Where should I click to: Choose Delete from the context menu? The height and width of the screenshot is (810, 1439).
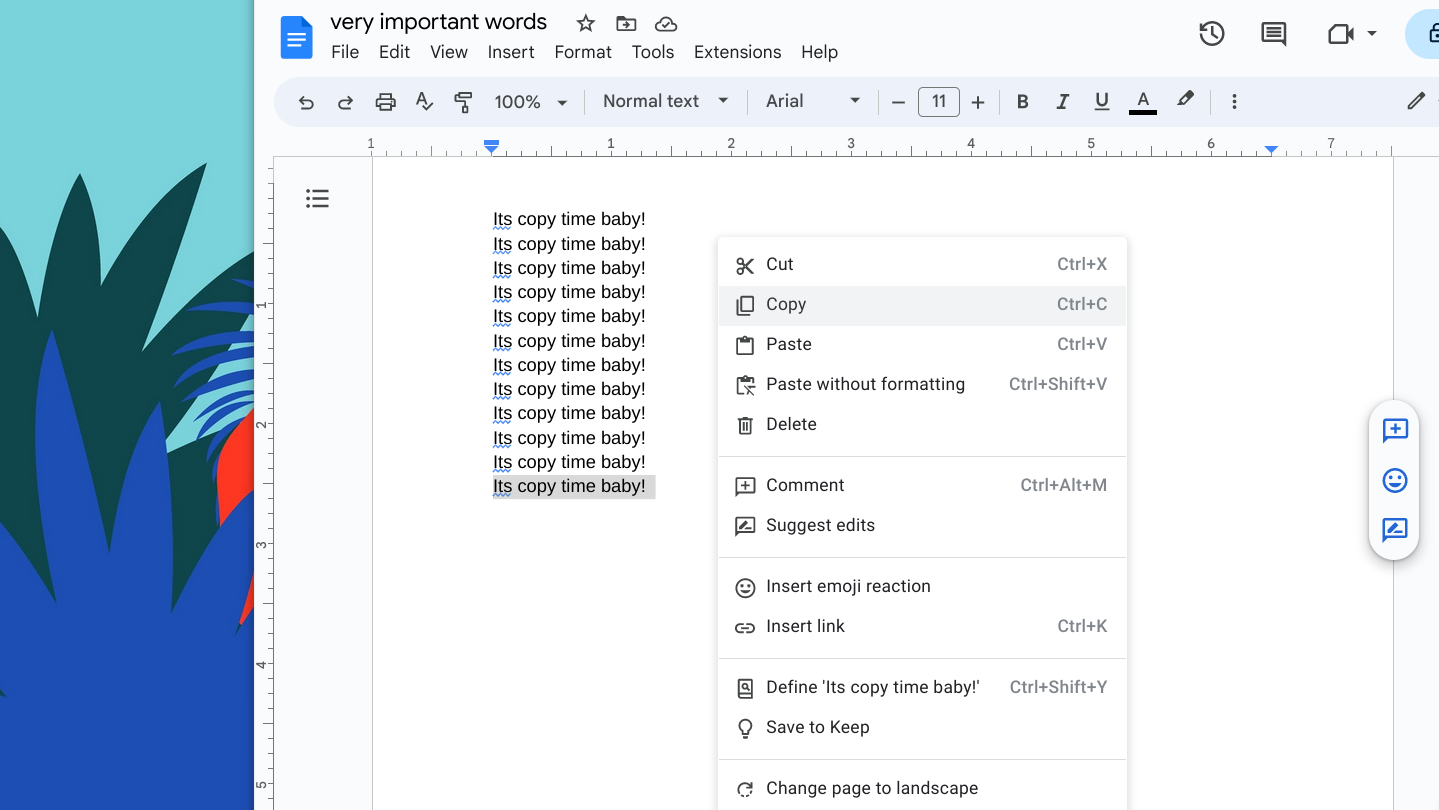(922, 425)
